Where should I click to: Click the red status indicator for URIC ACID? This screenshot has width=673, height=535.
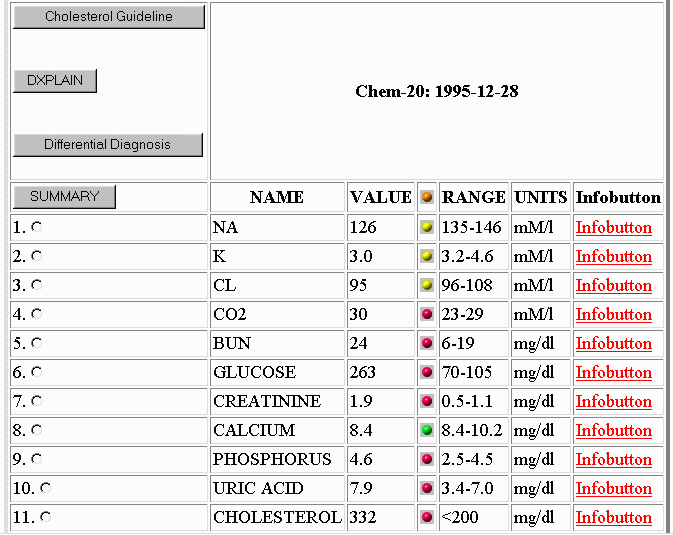point(427,489)
